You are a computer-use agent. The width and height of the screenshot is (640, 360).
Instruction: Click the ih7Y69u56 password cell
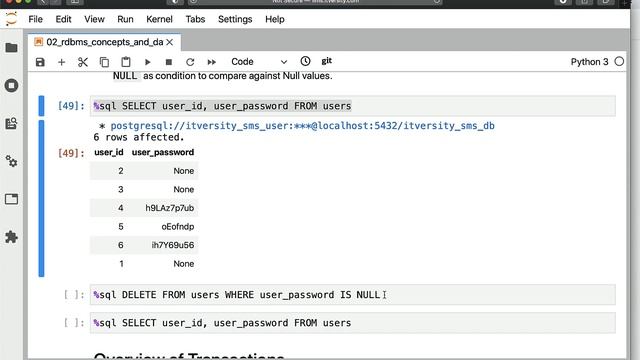pyautogui.click(x=173, y=245)
